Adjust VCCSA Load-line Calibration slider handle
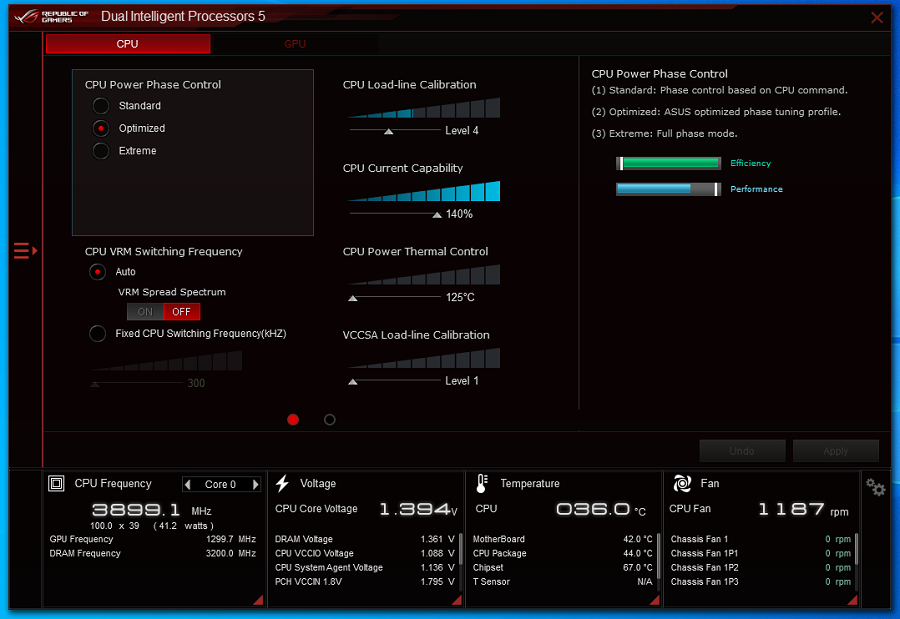The image size is (900, 619). [x=353, y=382]
